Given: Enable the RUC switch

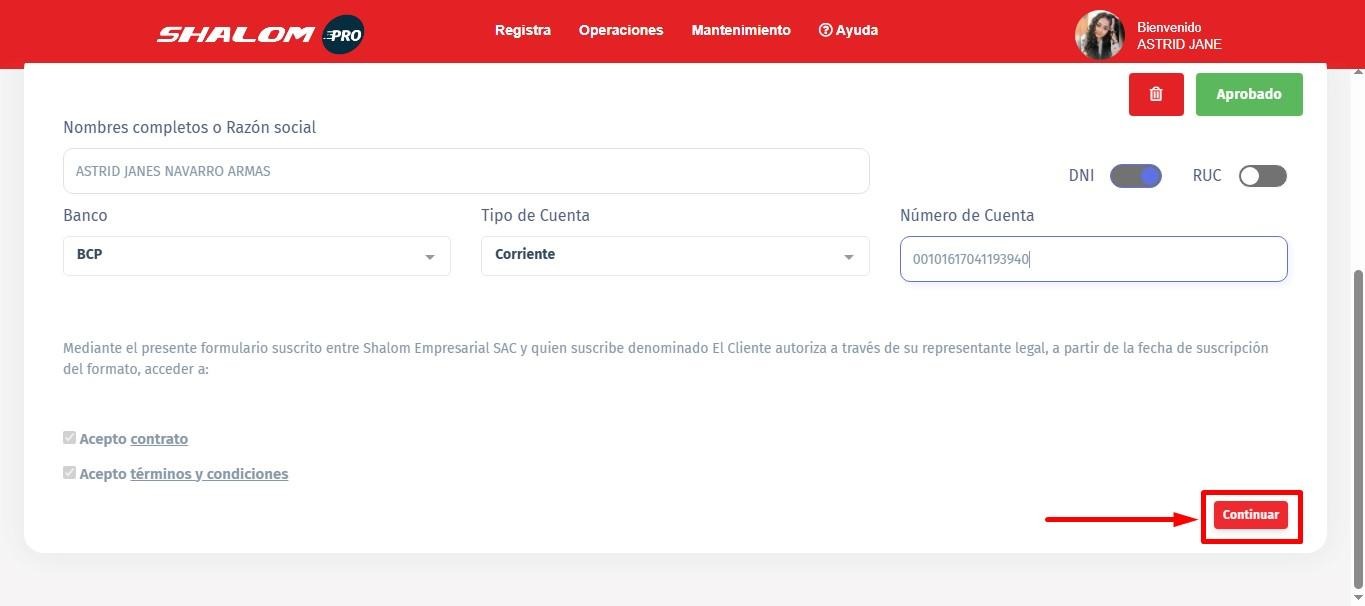Looking at the screenshot, I should point(1262,176).
